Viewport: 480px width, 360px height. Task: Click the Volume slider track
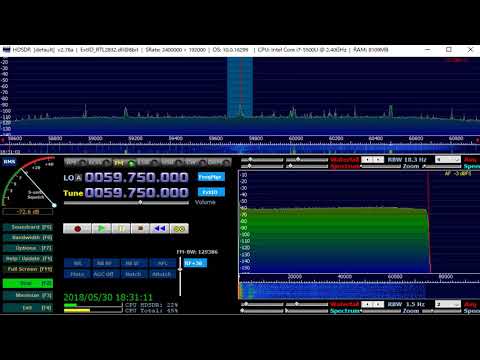(x=126, y=203)
